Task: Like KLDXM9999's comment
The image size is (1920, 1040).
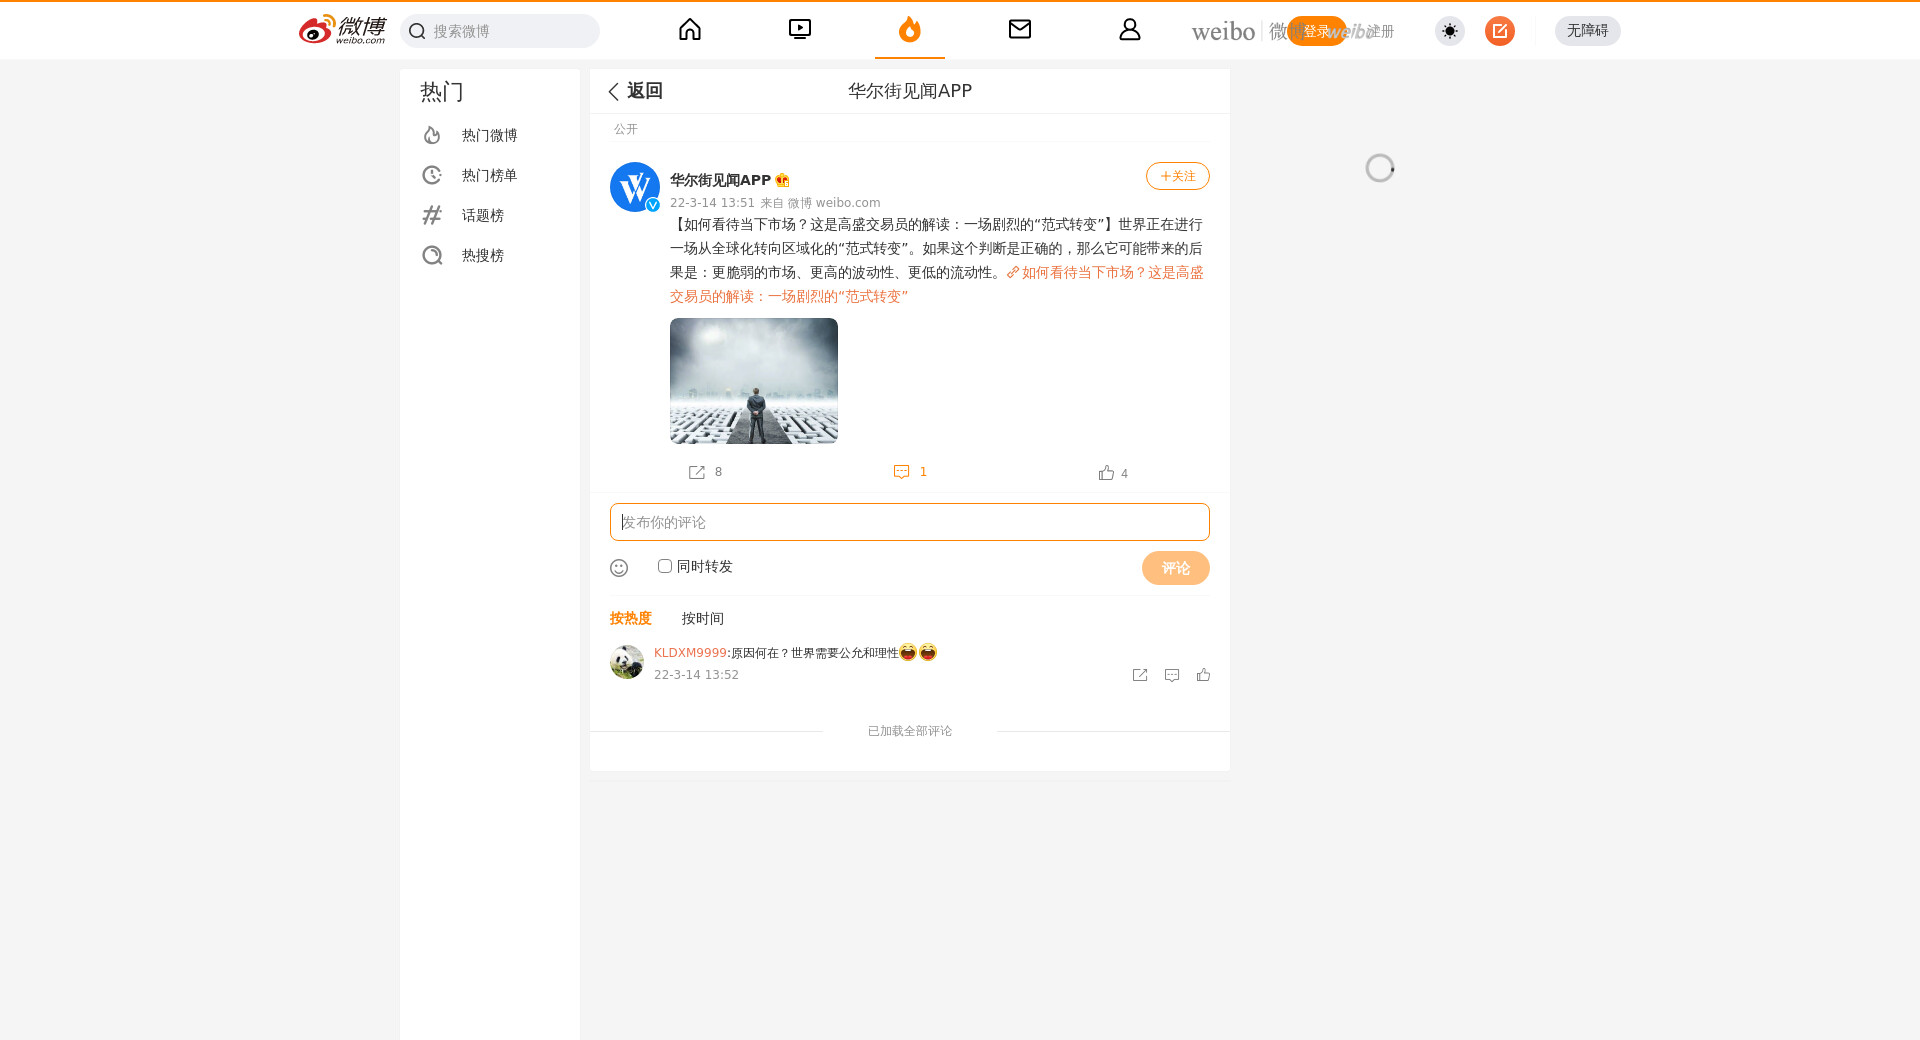Action: click(x=1203, y=675)
